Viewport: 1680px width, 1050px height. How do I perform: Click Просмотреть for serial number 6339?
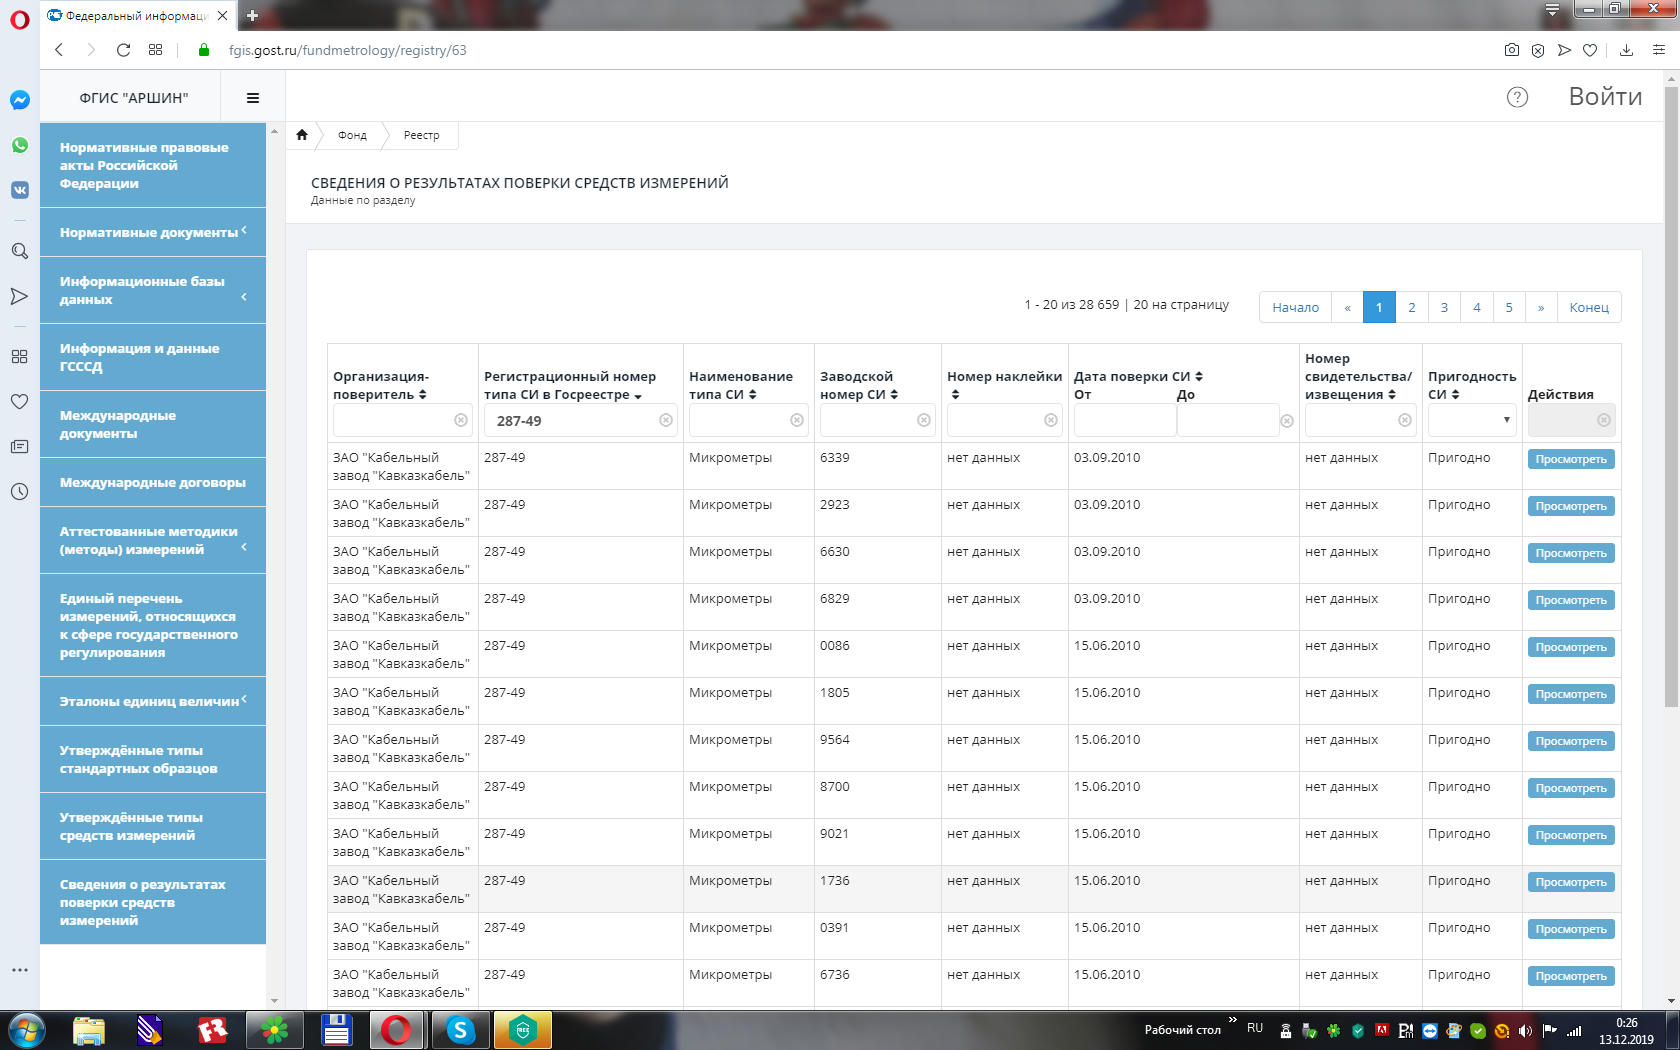(1570, 460)
